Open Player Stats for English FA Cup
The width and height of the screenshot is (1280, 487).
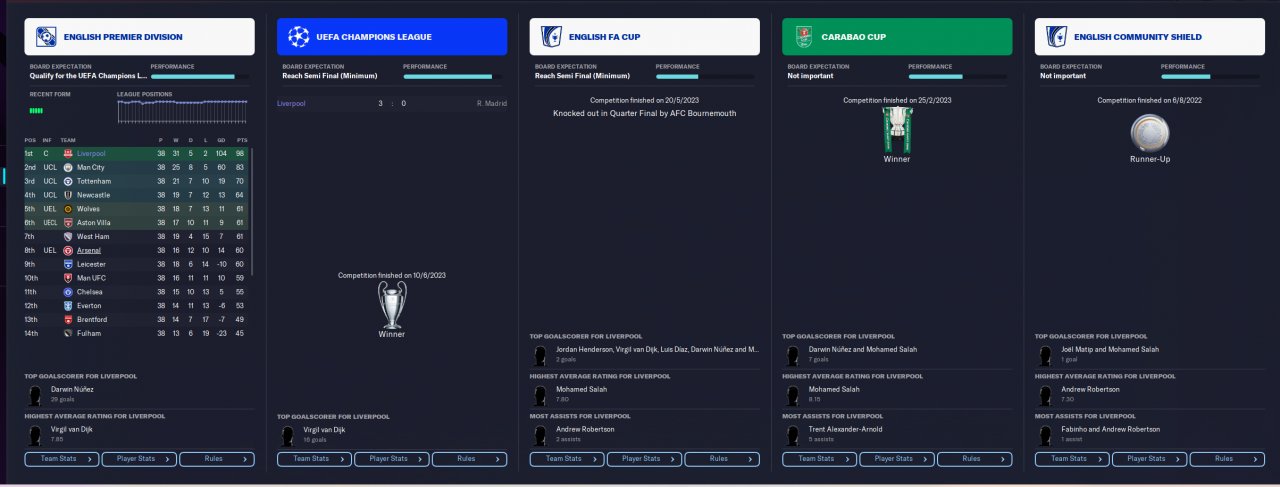[644, 459]
